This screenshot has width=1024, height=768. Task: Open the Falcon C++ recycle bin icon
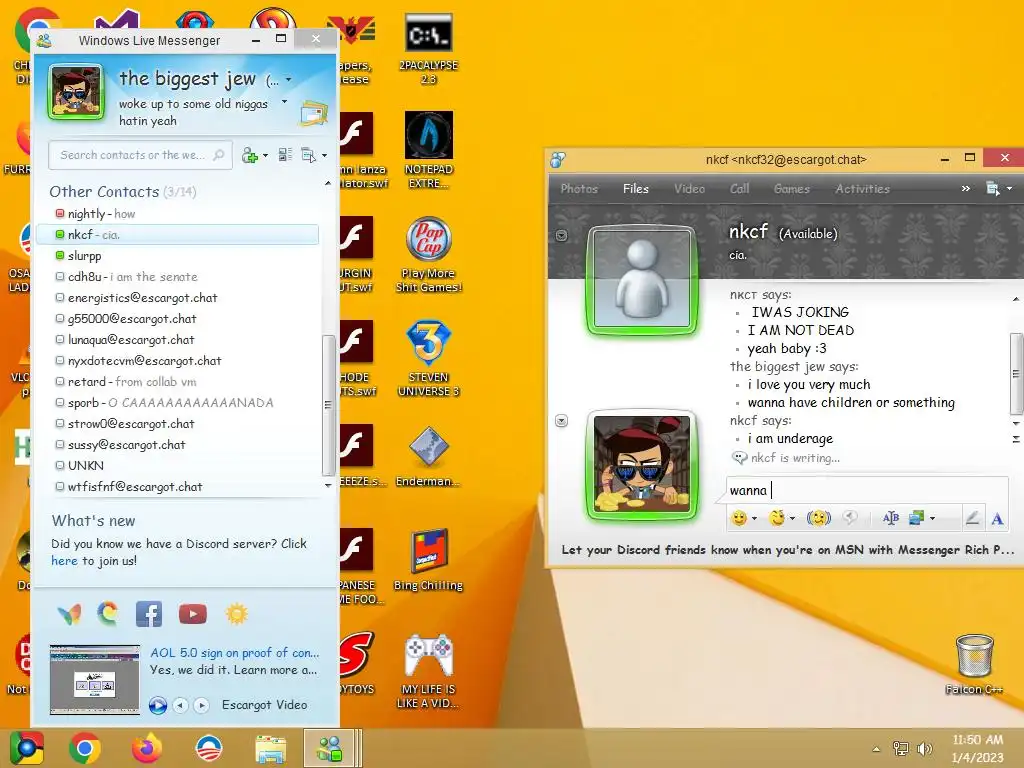[x=974, y=664]
